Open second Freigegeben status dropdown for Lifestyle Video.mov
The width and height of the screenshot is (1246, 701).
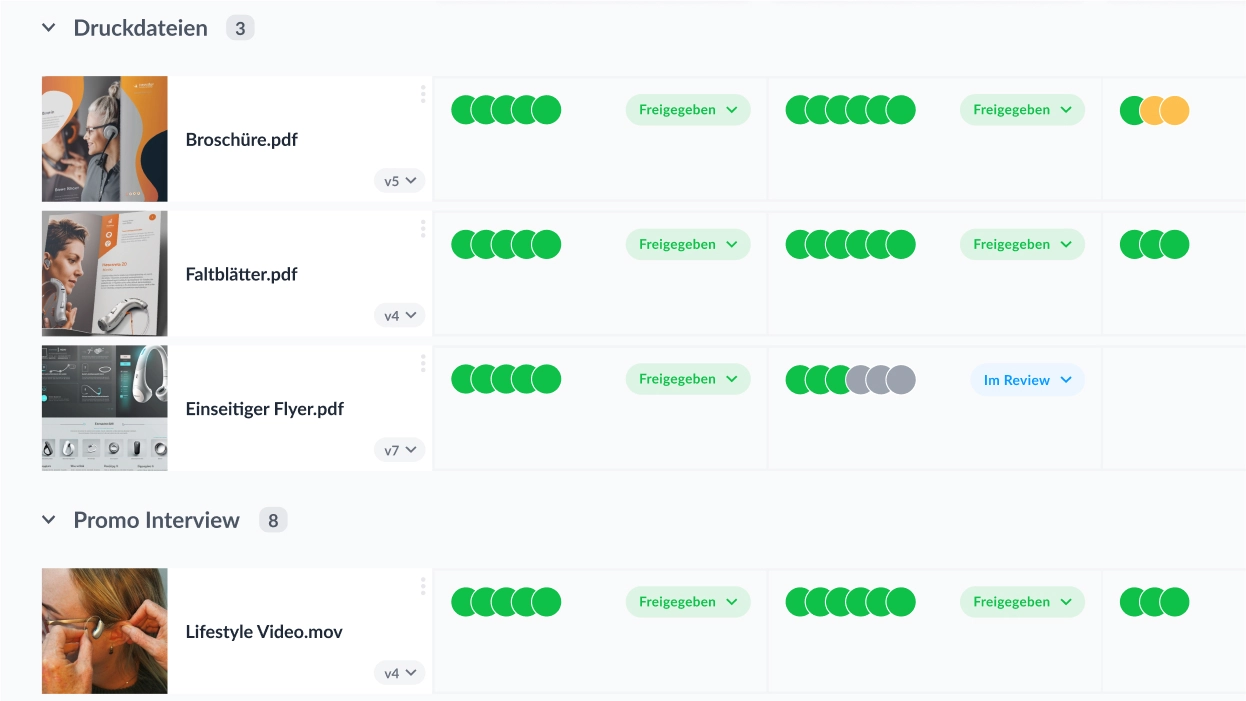(1022, 602)
